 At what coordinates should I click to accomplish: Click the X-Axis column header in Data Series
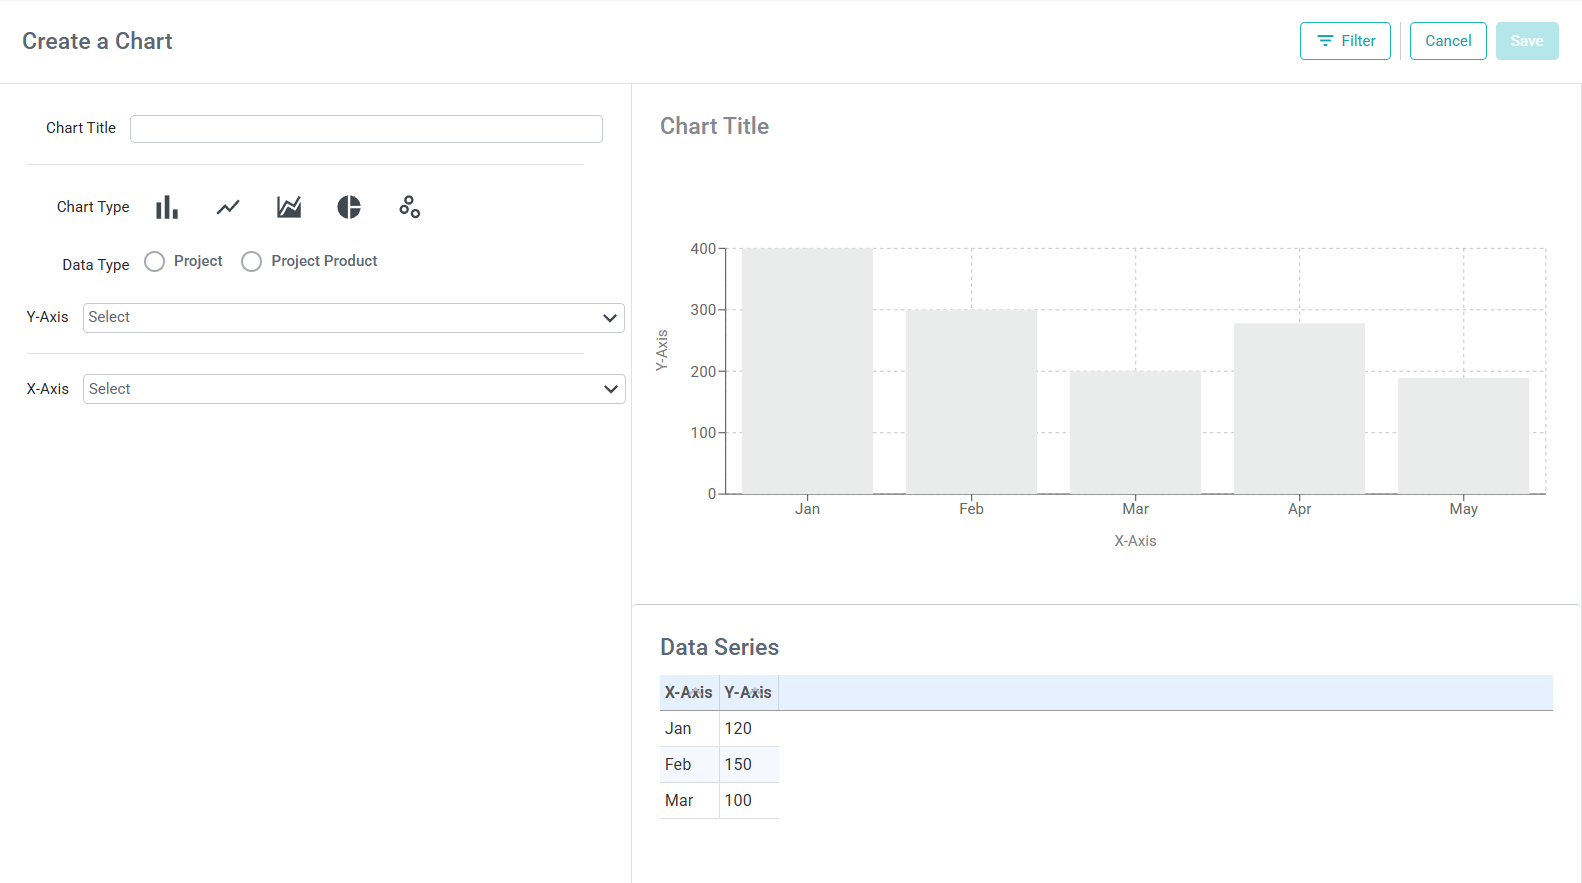(689, 693)
